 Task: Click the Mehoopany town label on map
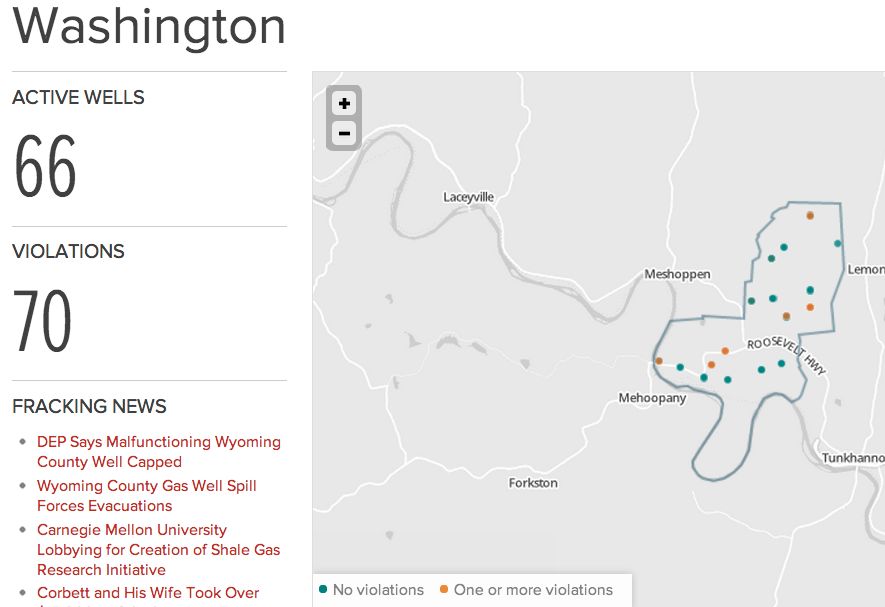pos(652,398)
